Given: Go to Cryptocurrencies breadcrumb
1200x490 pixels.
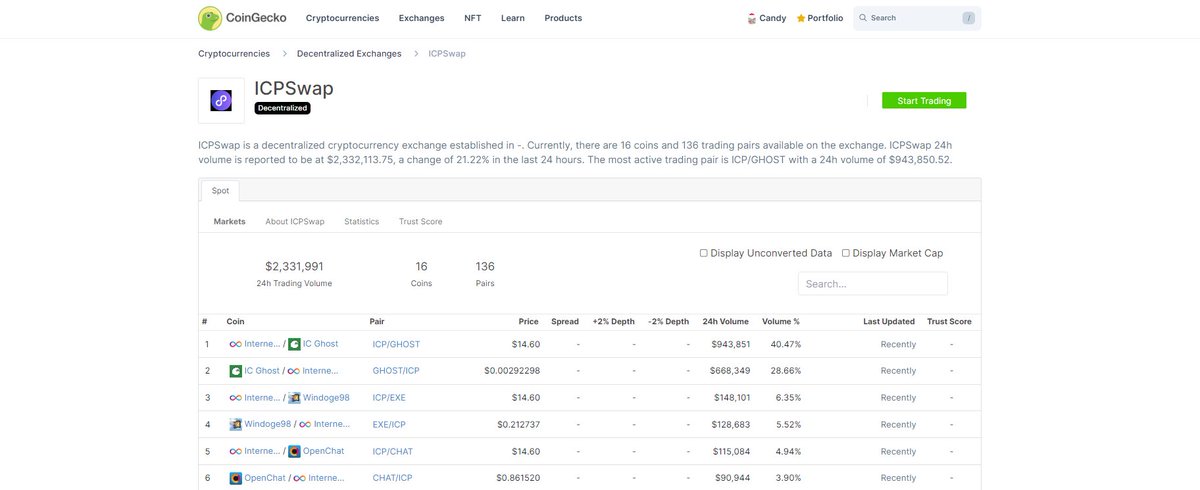Looking at the screenshot, I should (234, 53).
